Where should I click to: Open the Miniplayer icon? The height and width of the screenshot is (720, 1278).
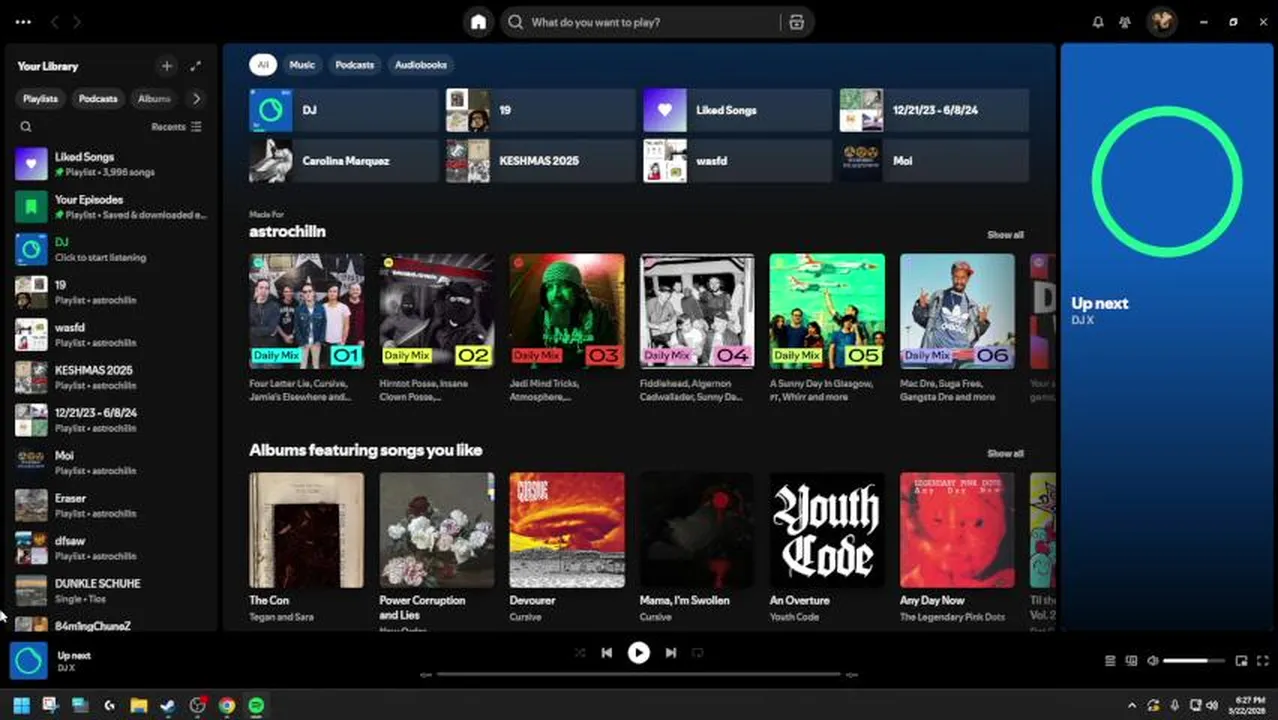(1241, 661)
